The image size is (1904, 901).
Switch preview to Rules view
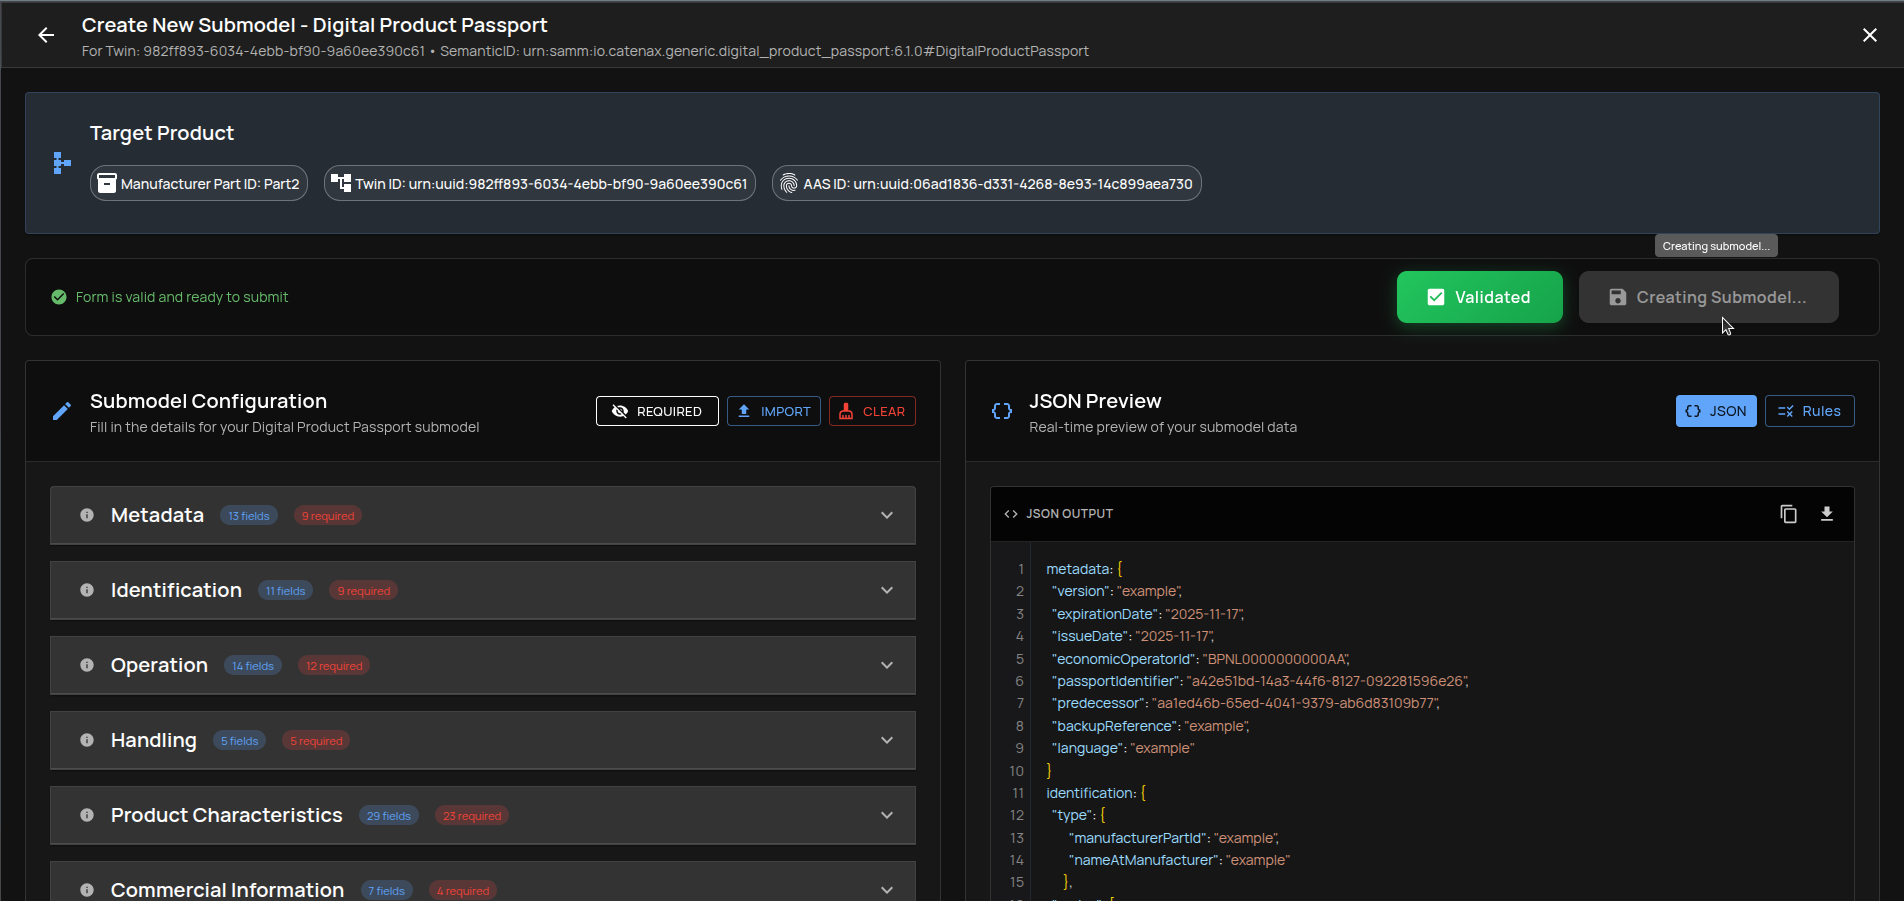1810,410
